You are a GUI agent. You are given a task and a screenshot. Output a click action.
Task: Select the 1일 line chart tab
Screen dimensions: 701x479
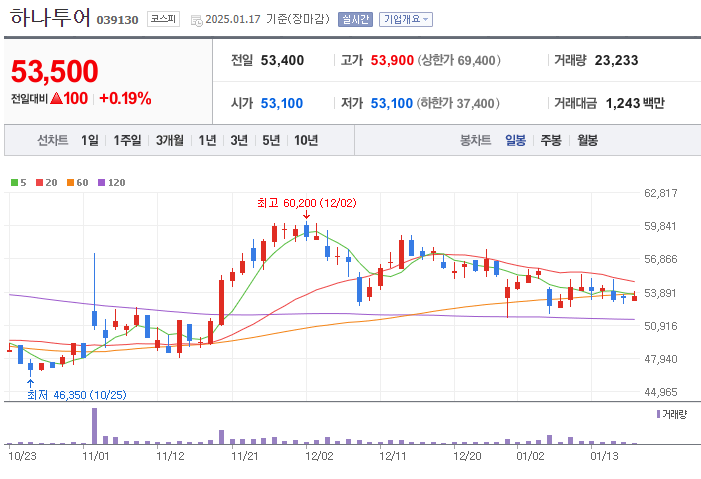[90, 140]
